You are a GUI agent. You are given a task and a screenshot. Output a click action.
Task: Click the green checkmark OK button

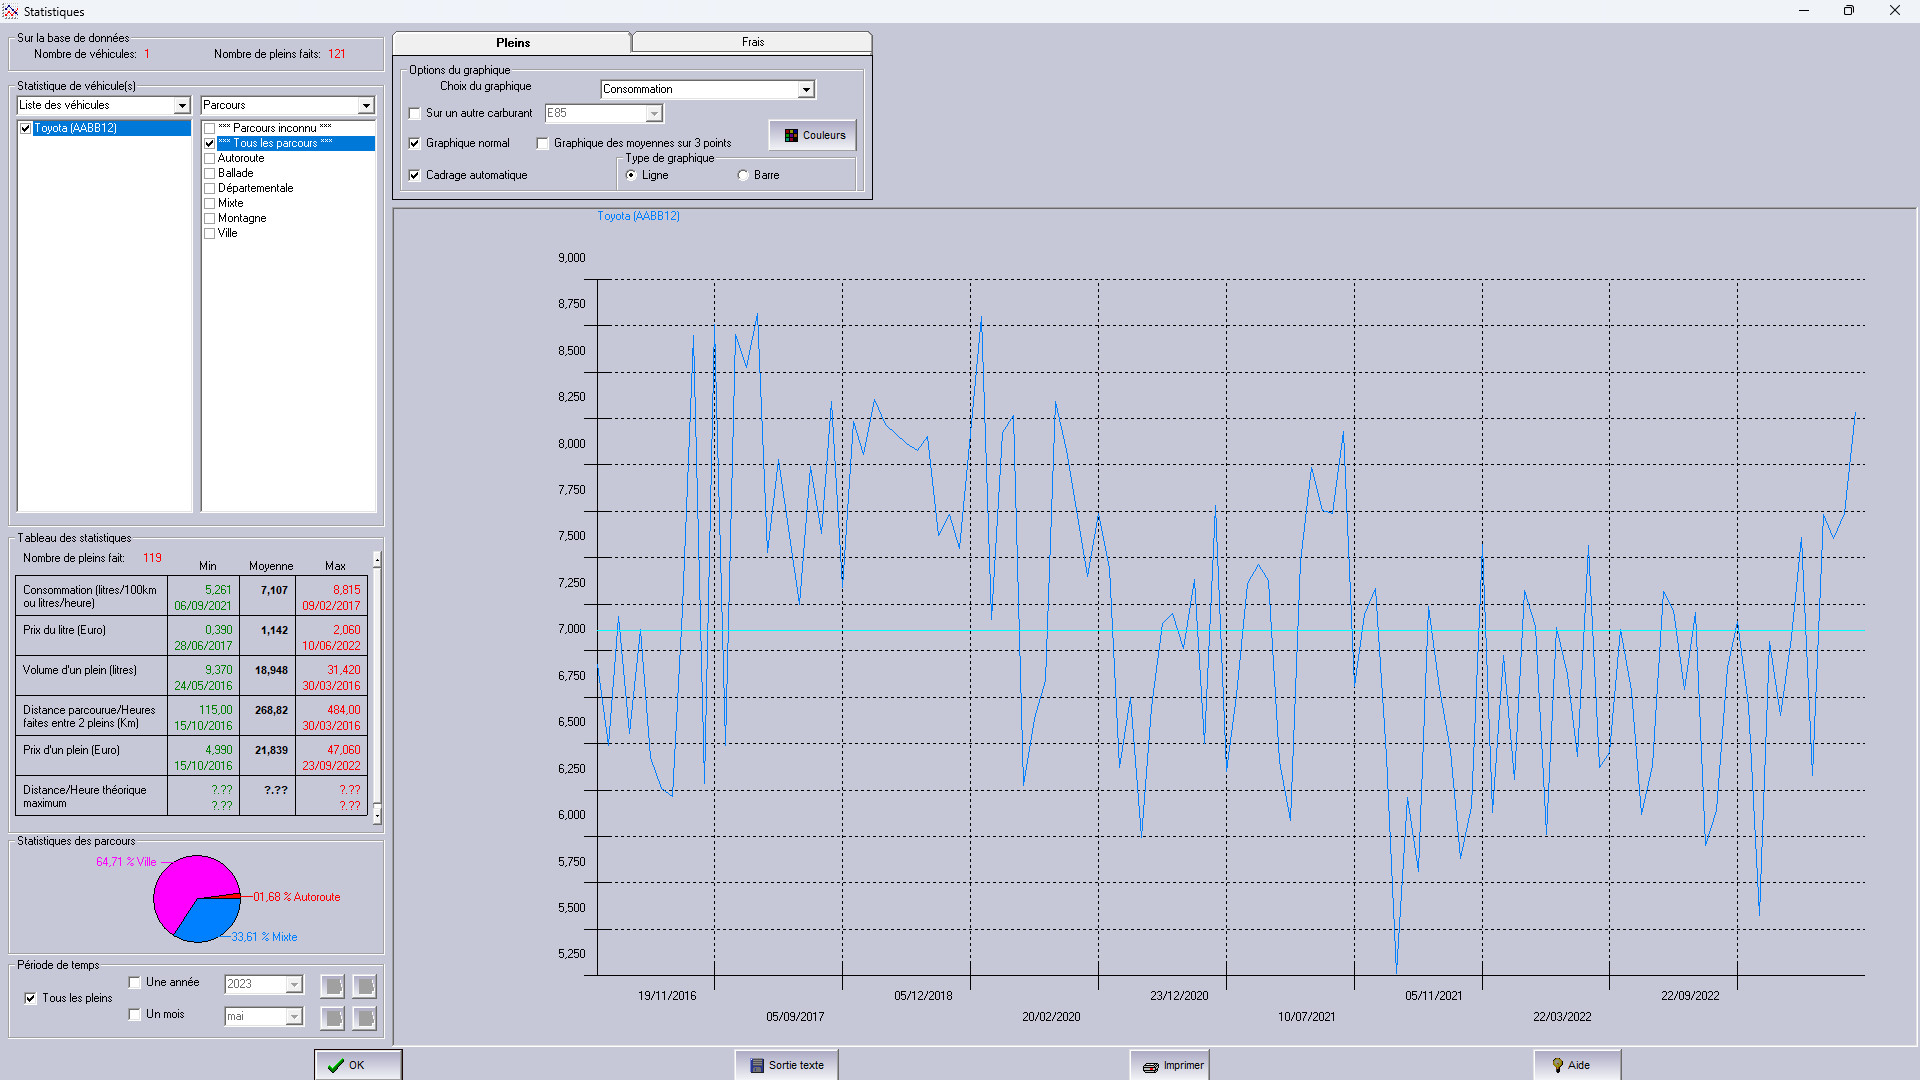358,1064
